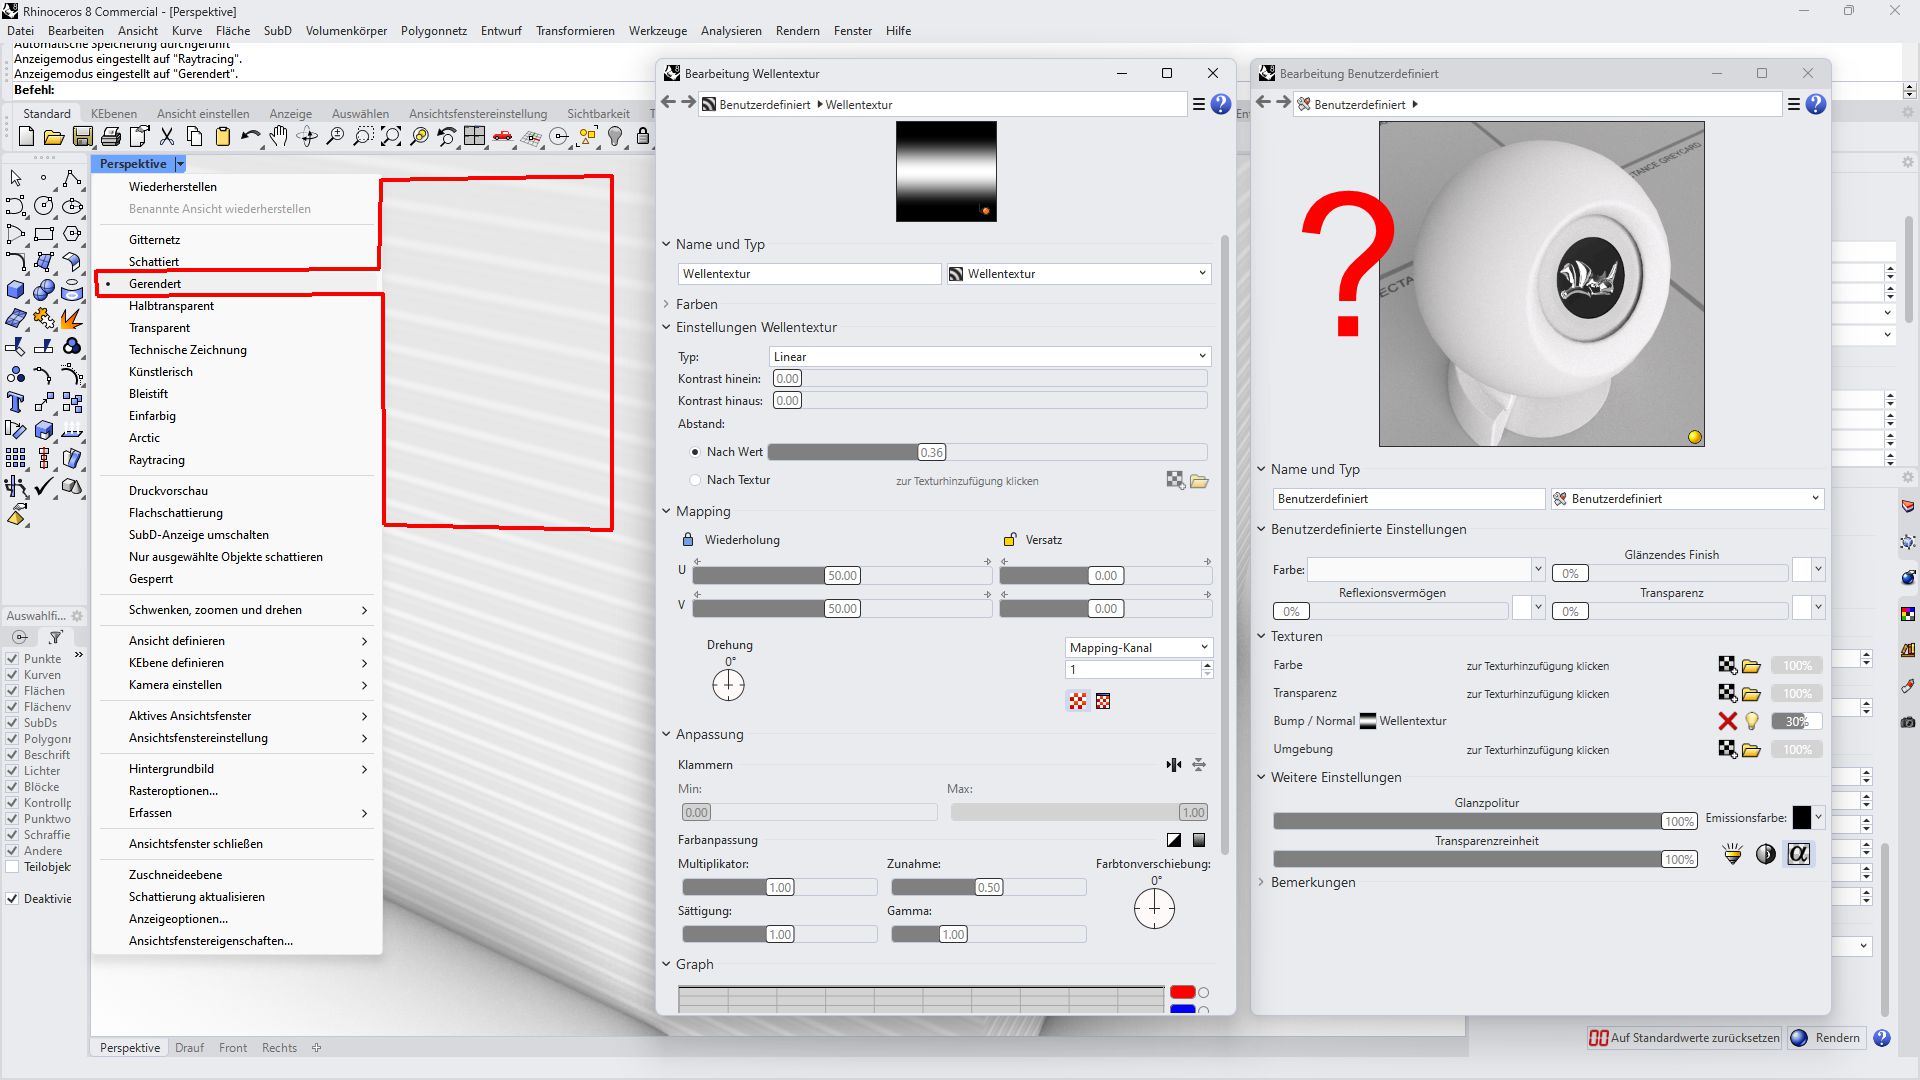Click Auf Standardwerte zurücksetzen button
1920x1080 pixels.
tap(1685, 1038)
